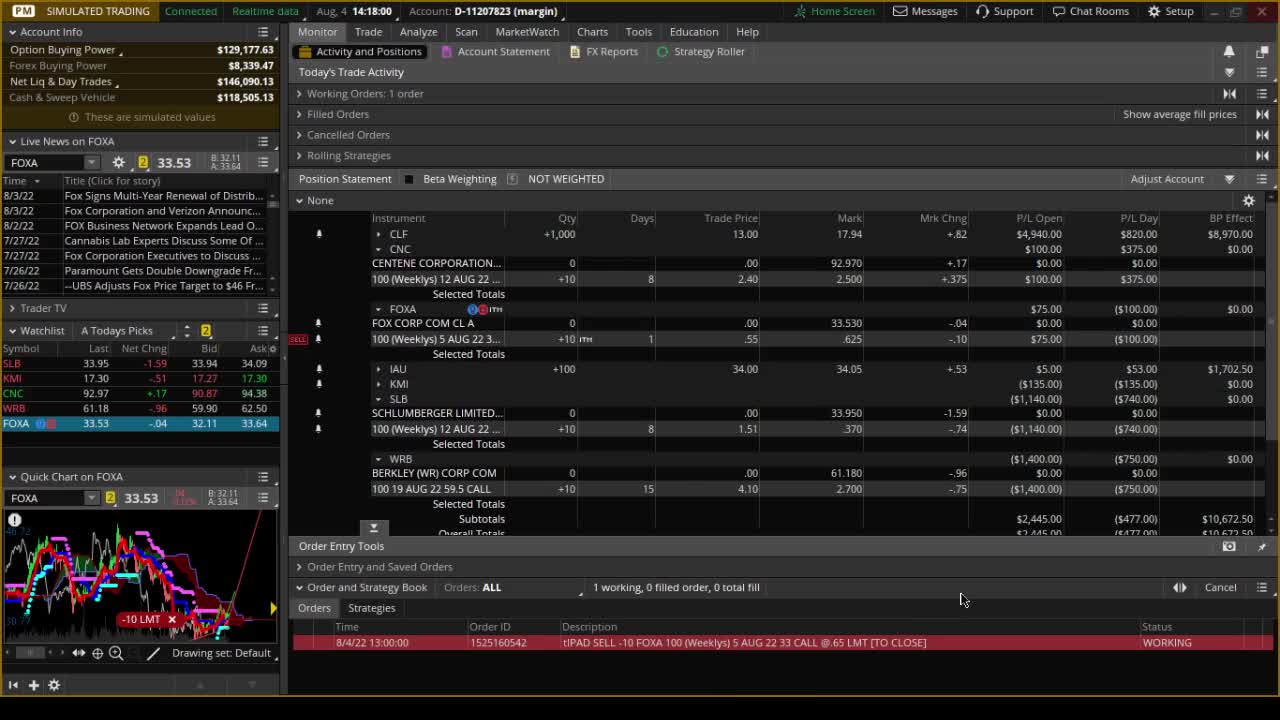
Task: Open news 'Fox Signs Multi-Year Renewal' story
Action: tap(164, 196)
